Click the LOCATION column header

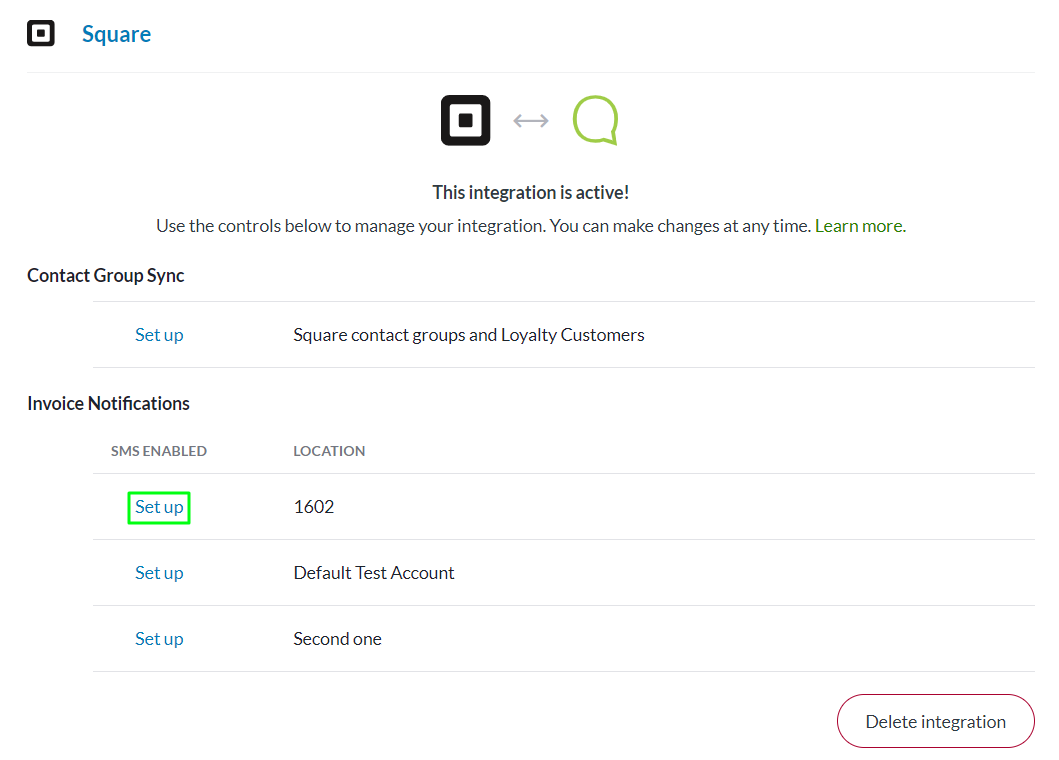[329, 451]
